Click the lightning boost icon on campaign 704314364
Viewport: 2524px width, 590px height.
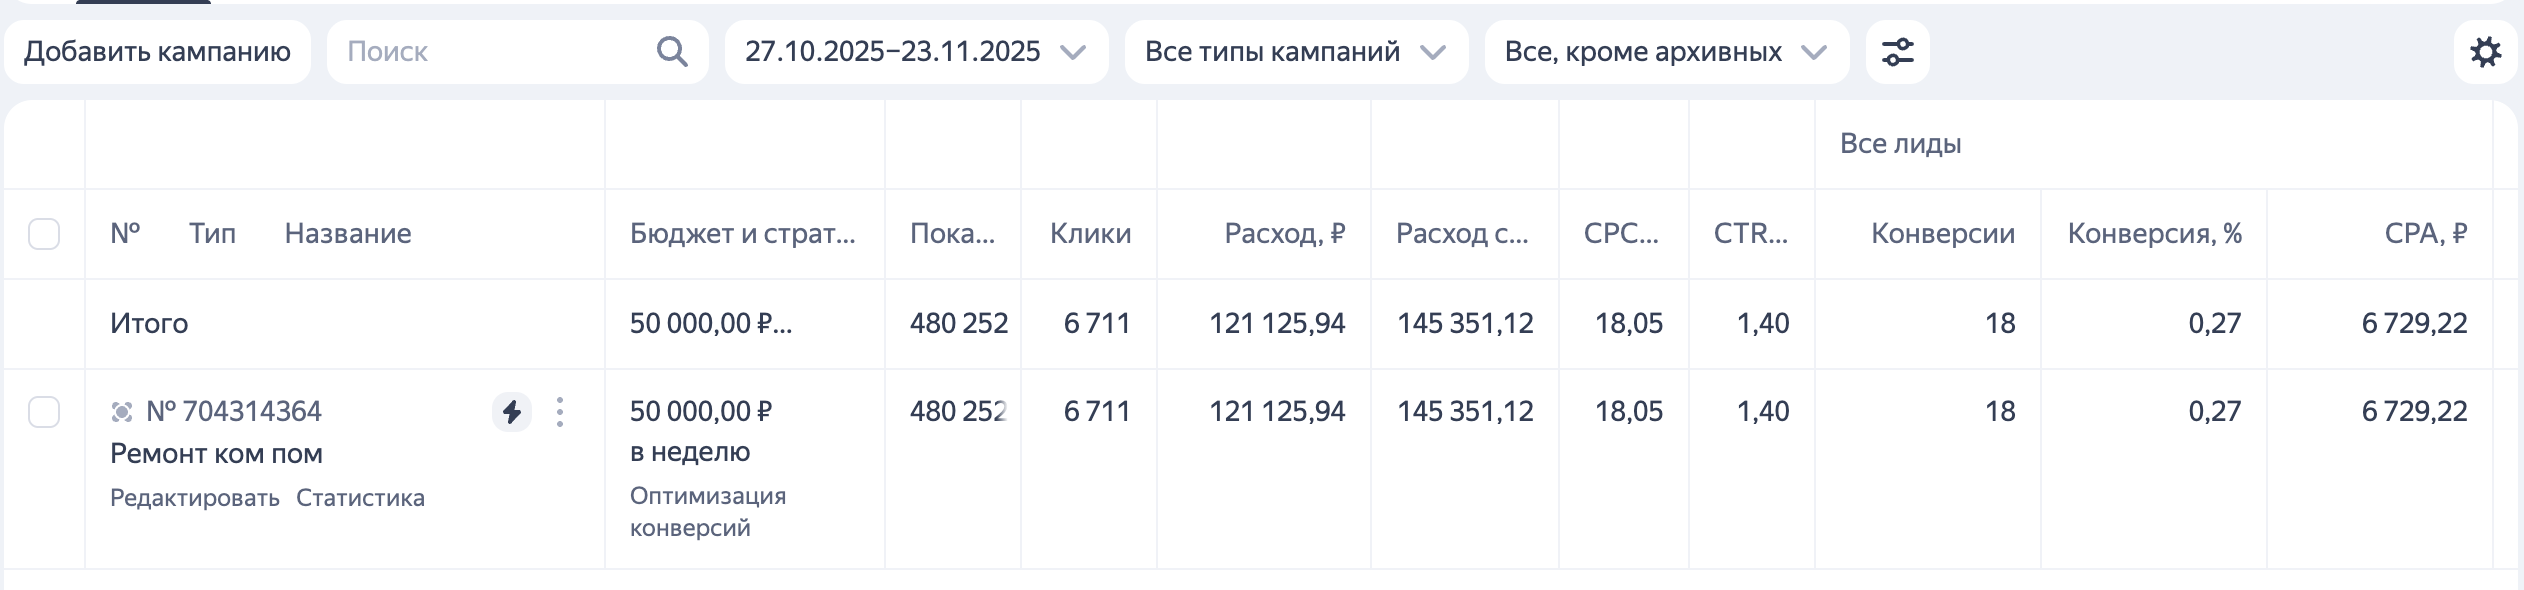point(511,410)
